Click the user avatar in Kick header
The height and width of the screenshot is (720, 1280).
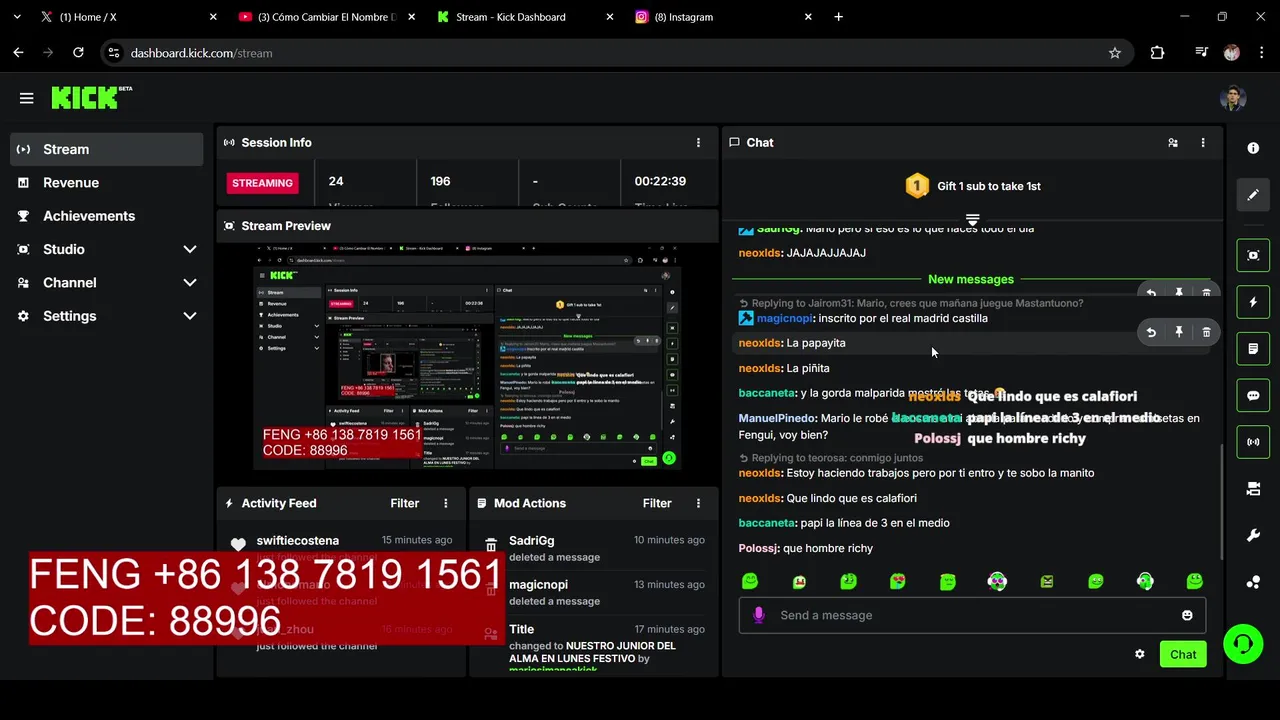1232,98
